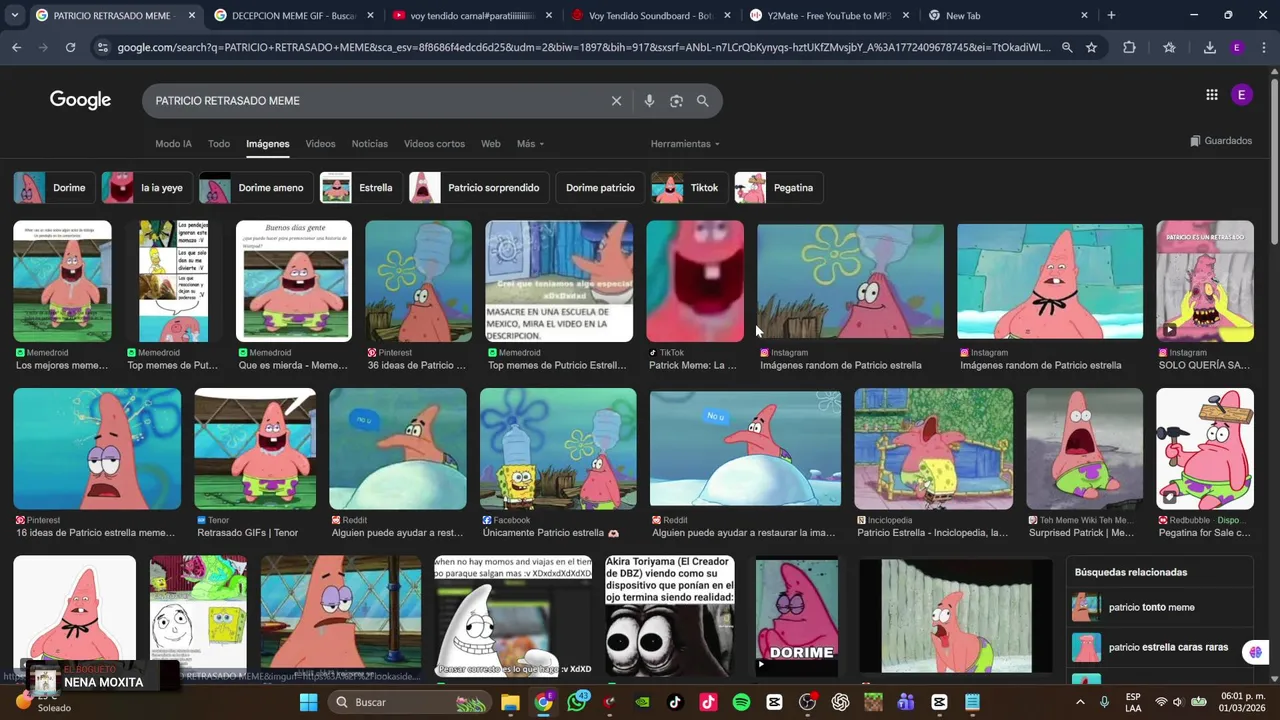Open taskbar volume control

1178,702
